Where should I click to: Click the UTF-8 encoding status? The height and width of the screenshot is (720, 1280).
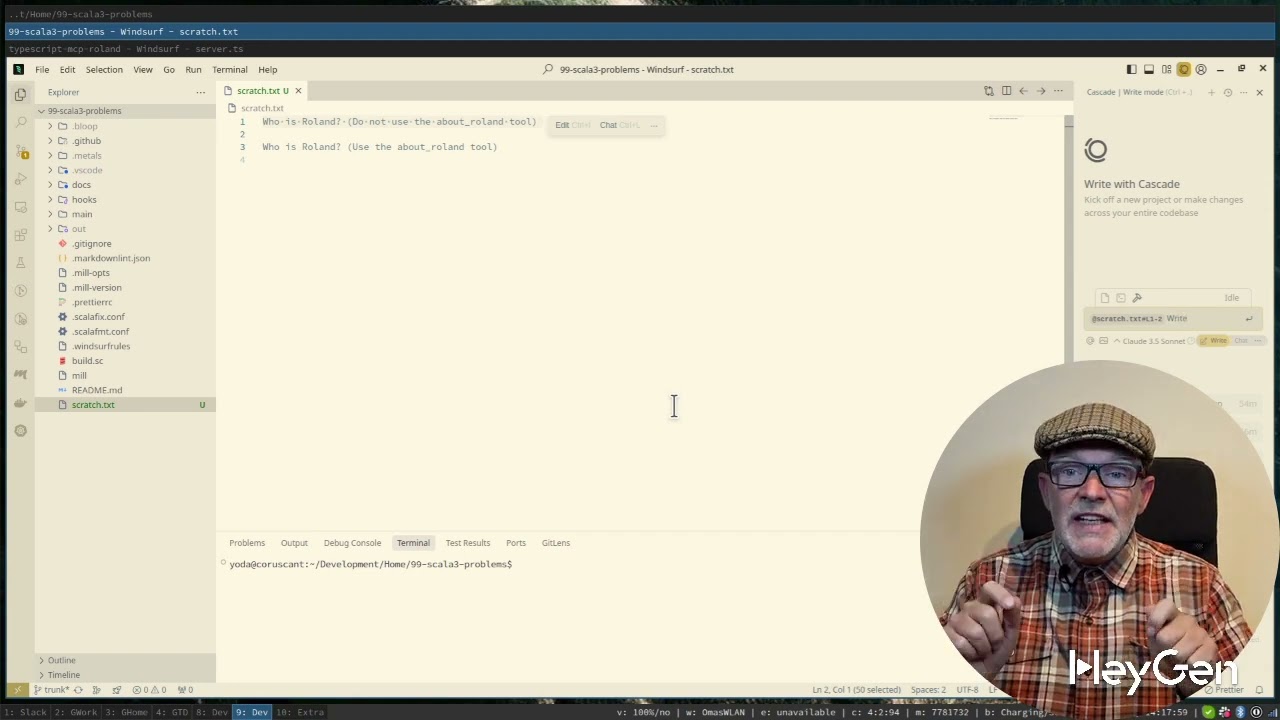point(967,690)
